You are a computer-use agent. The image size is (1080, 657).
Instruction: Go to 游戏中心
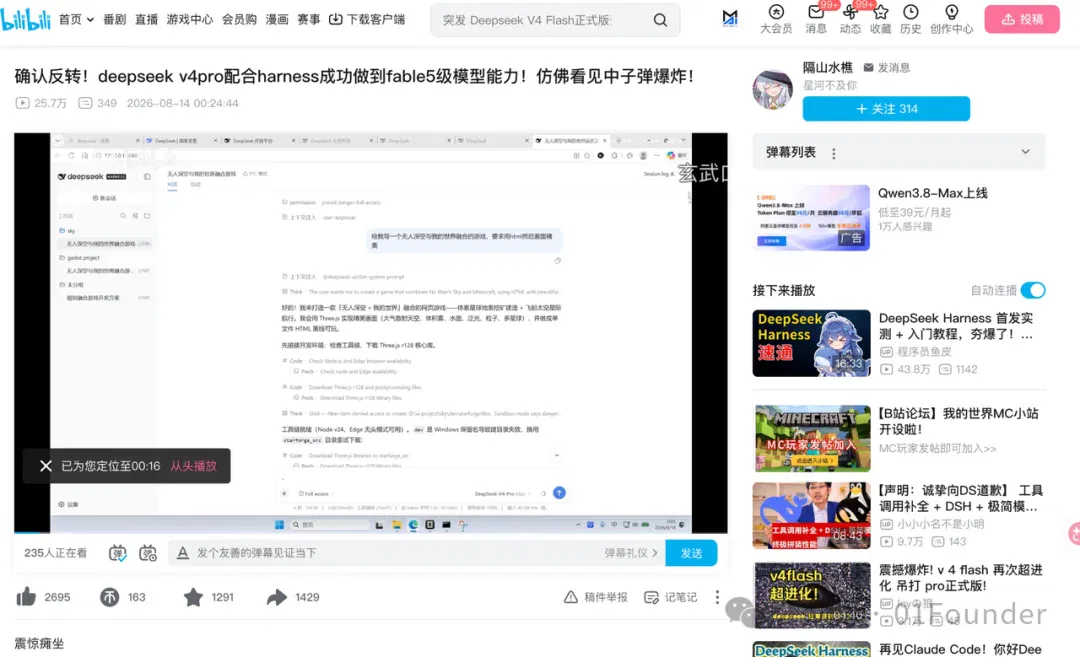coord(189,19)
